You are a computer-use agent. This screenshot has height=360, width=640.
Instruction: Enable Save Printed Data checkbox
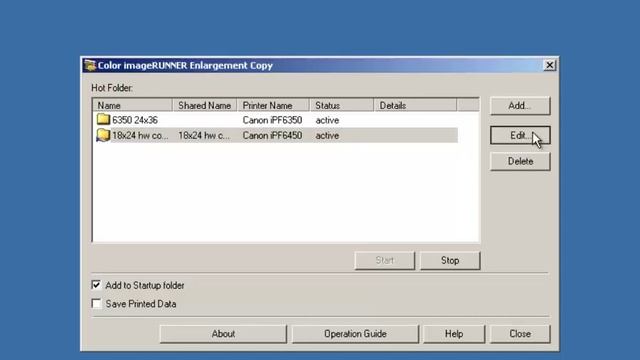(96, 304)
